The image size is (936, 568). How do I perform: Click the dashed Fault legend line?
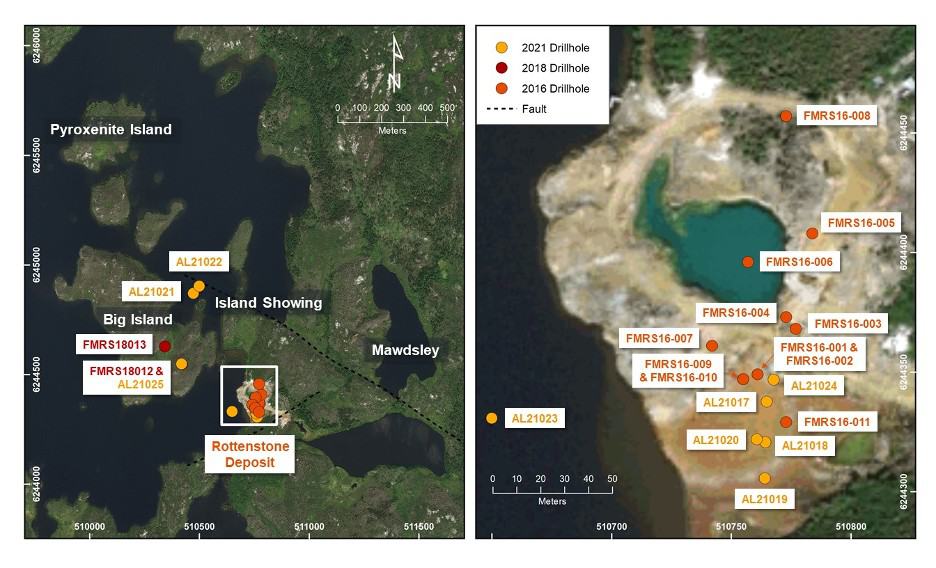coord(501,108)
